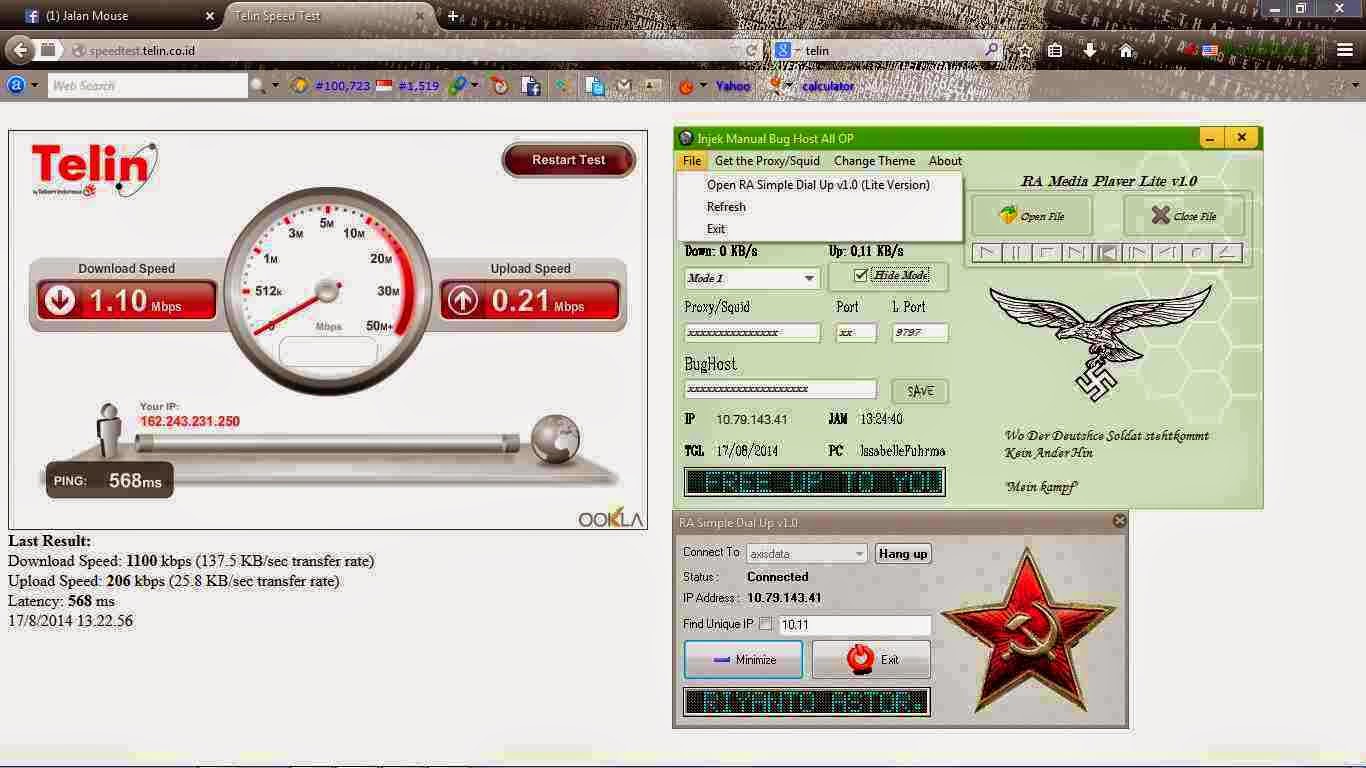This screenshot has width=1366, height=768.
Task: Click the Alexa rank #100,723 icon
Action: point(298,86)
